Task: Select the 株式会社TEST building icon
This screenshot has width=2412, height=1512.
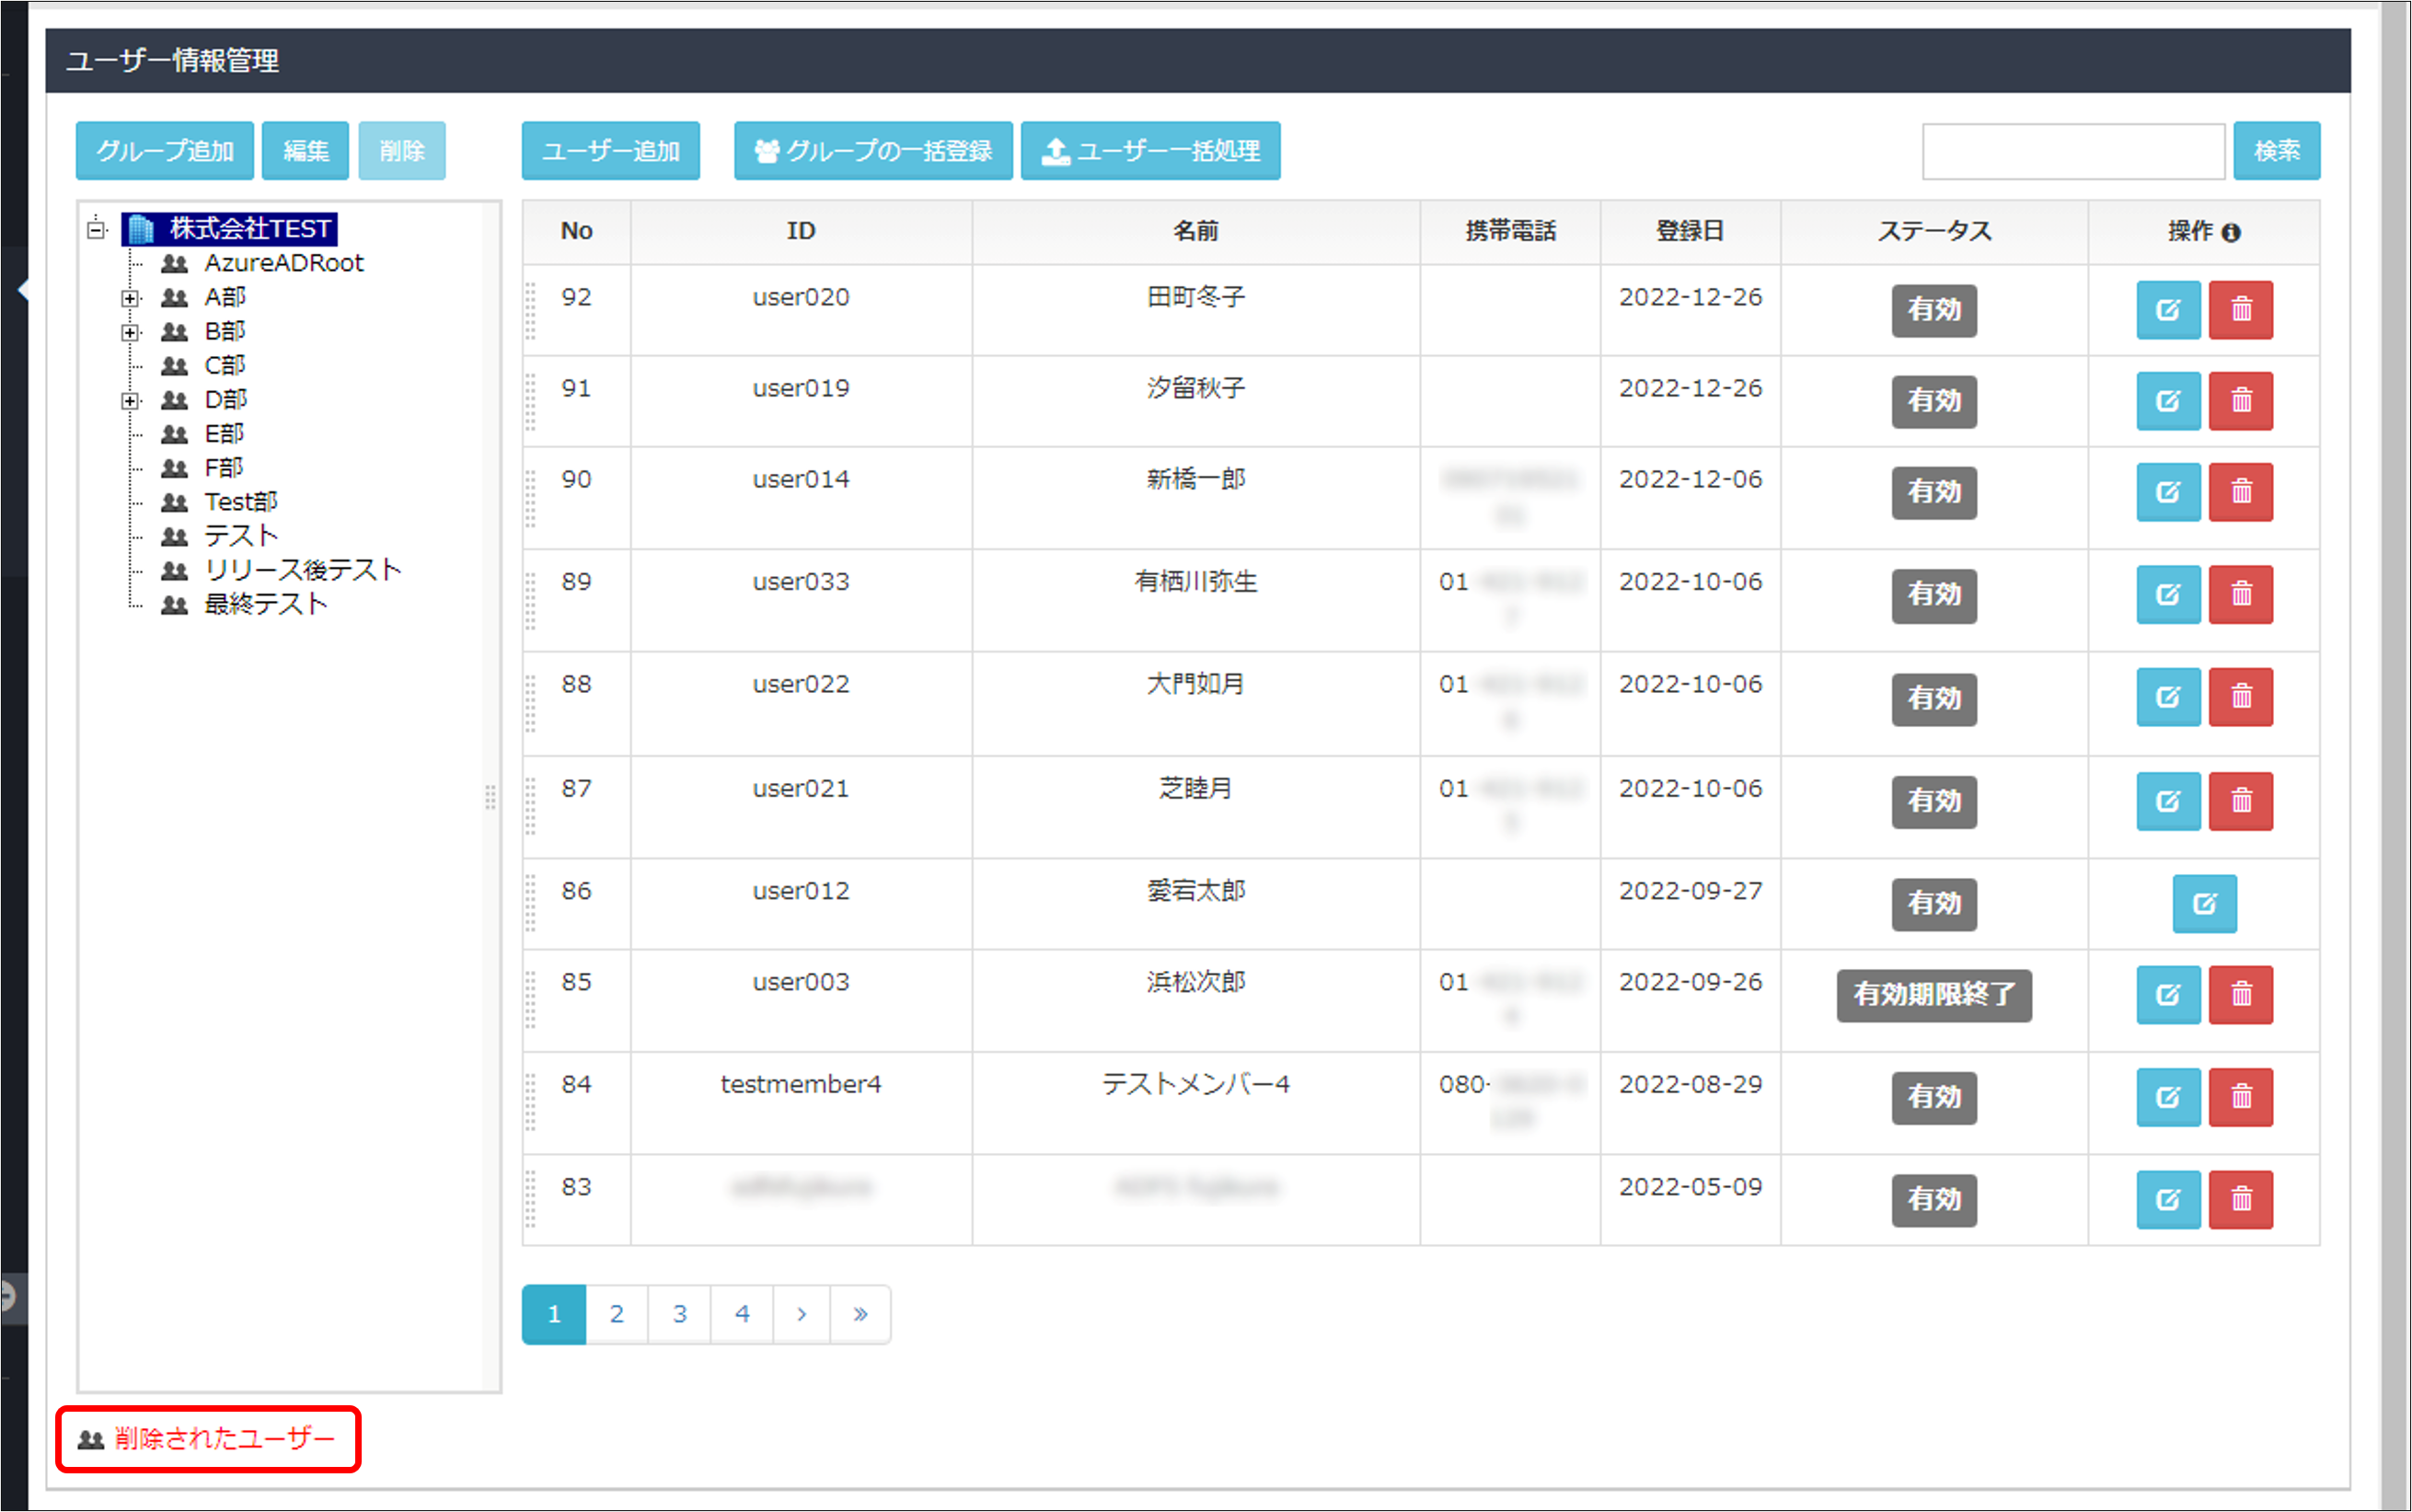Action: point(141,229)
